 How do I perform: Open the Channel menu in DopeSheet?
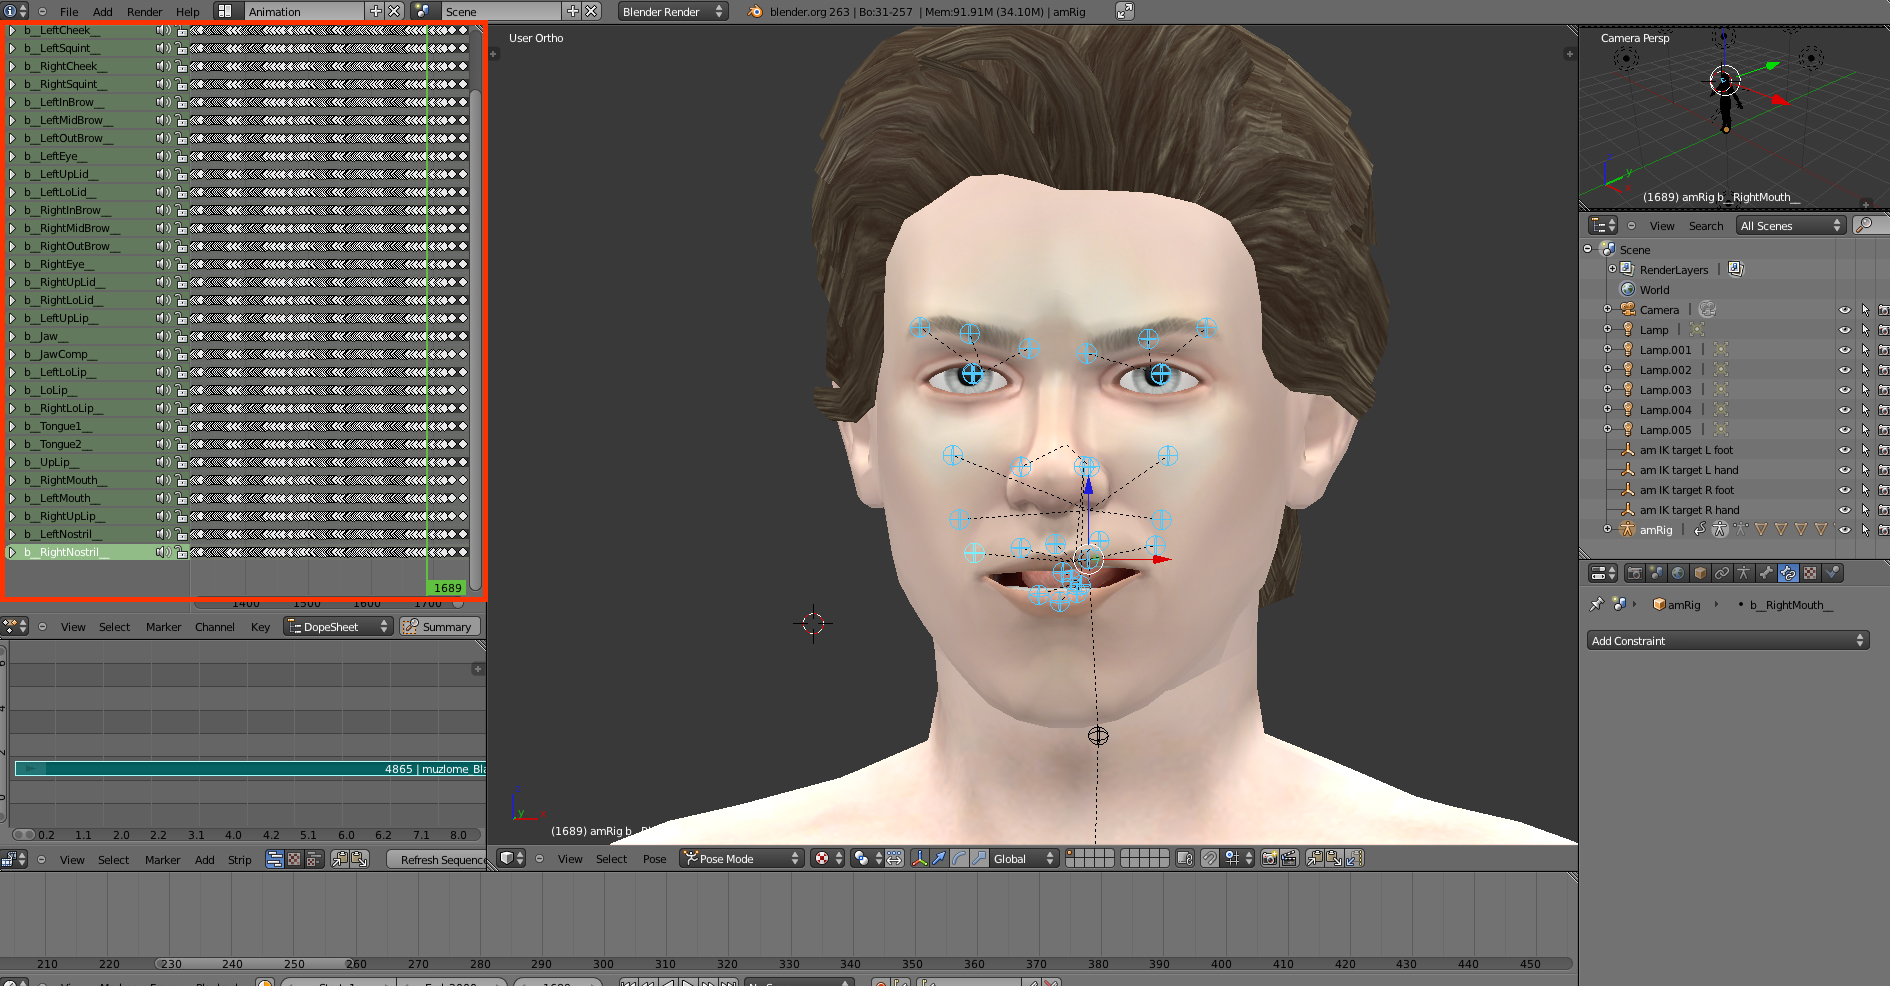click(214, 627)
